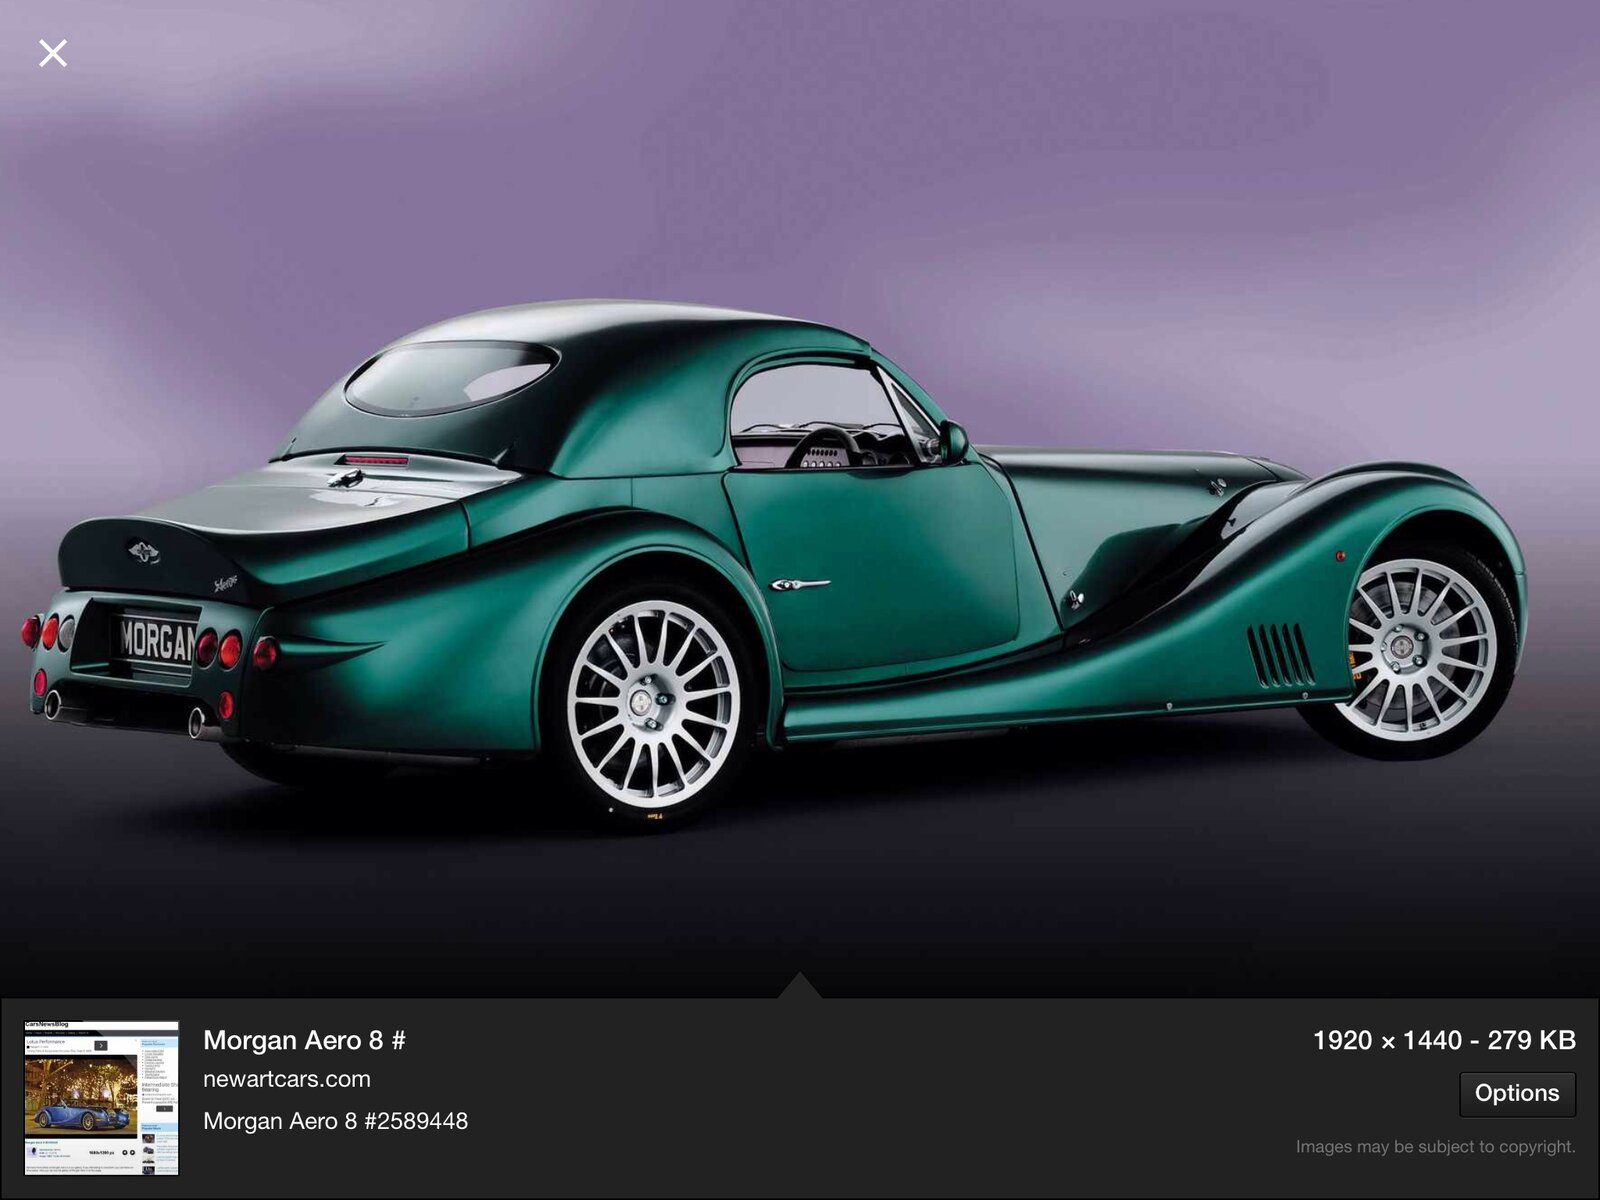
Task: Close the image viewer with the X icon
Action: [x=53, y=53]
